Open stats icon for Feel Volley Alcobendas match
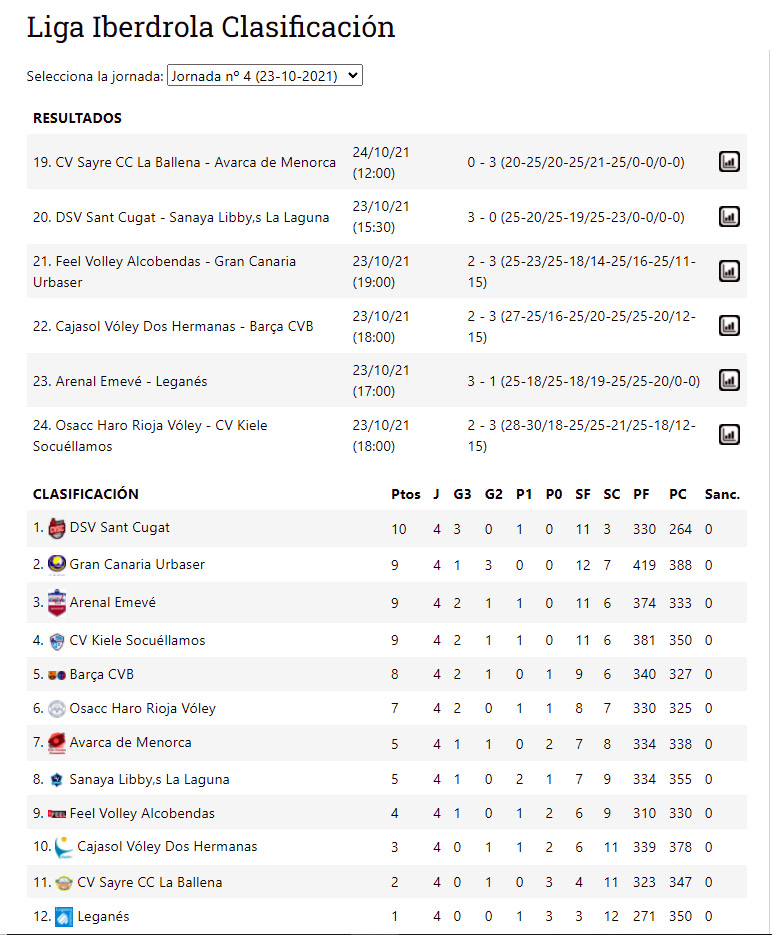The width and height of the screenshot is (772, 935). [729, 271]
